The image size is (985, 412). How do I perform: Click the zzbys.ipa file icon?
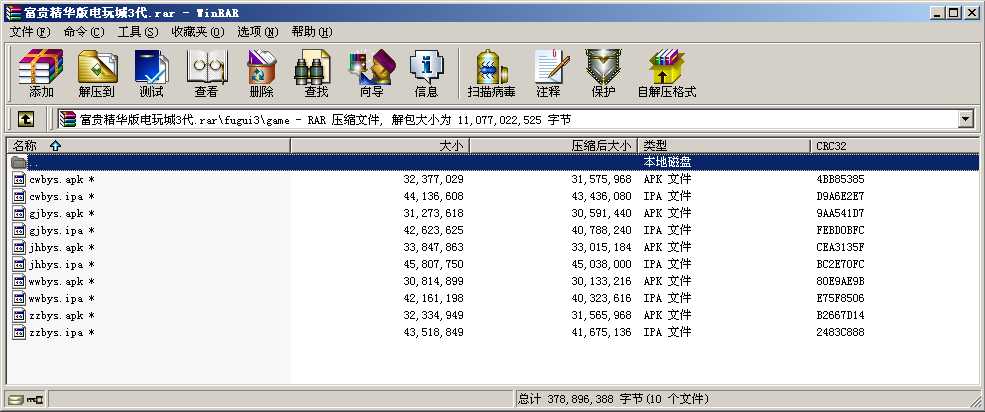click(19, 332)
